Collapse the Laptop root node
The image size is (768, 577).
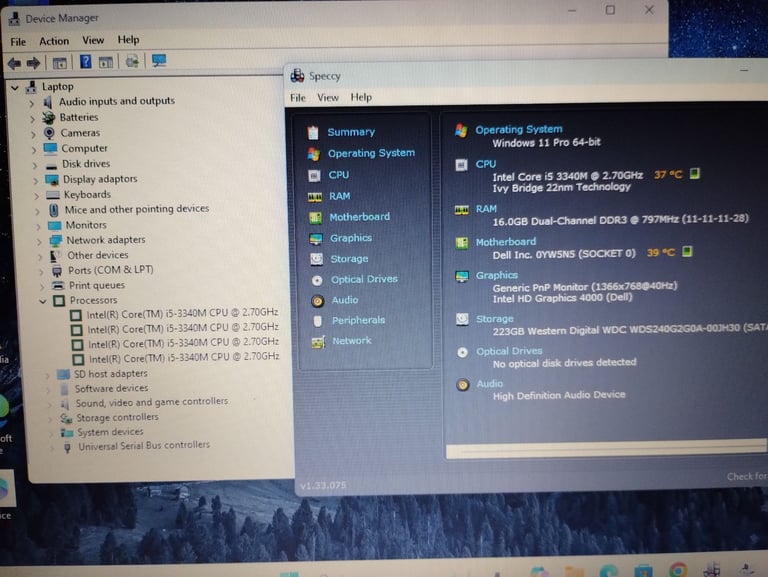click(x=15, y=88)
